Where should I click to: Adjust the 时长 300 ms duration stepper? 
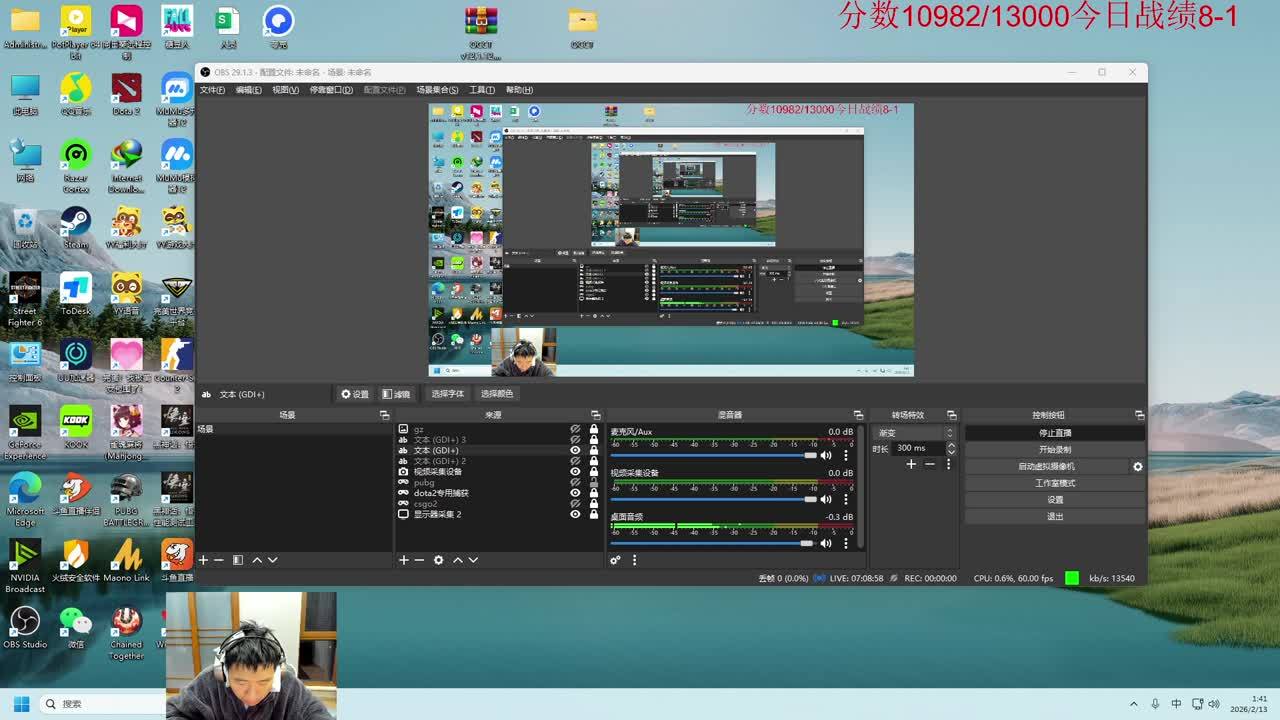[x=950, y=448]
